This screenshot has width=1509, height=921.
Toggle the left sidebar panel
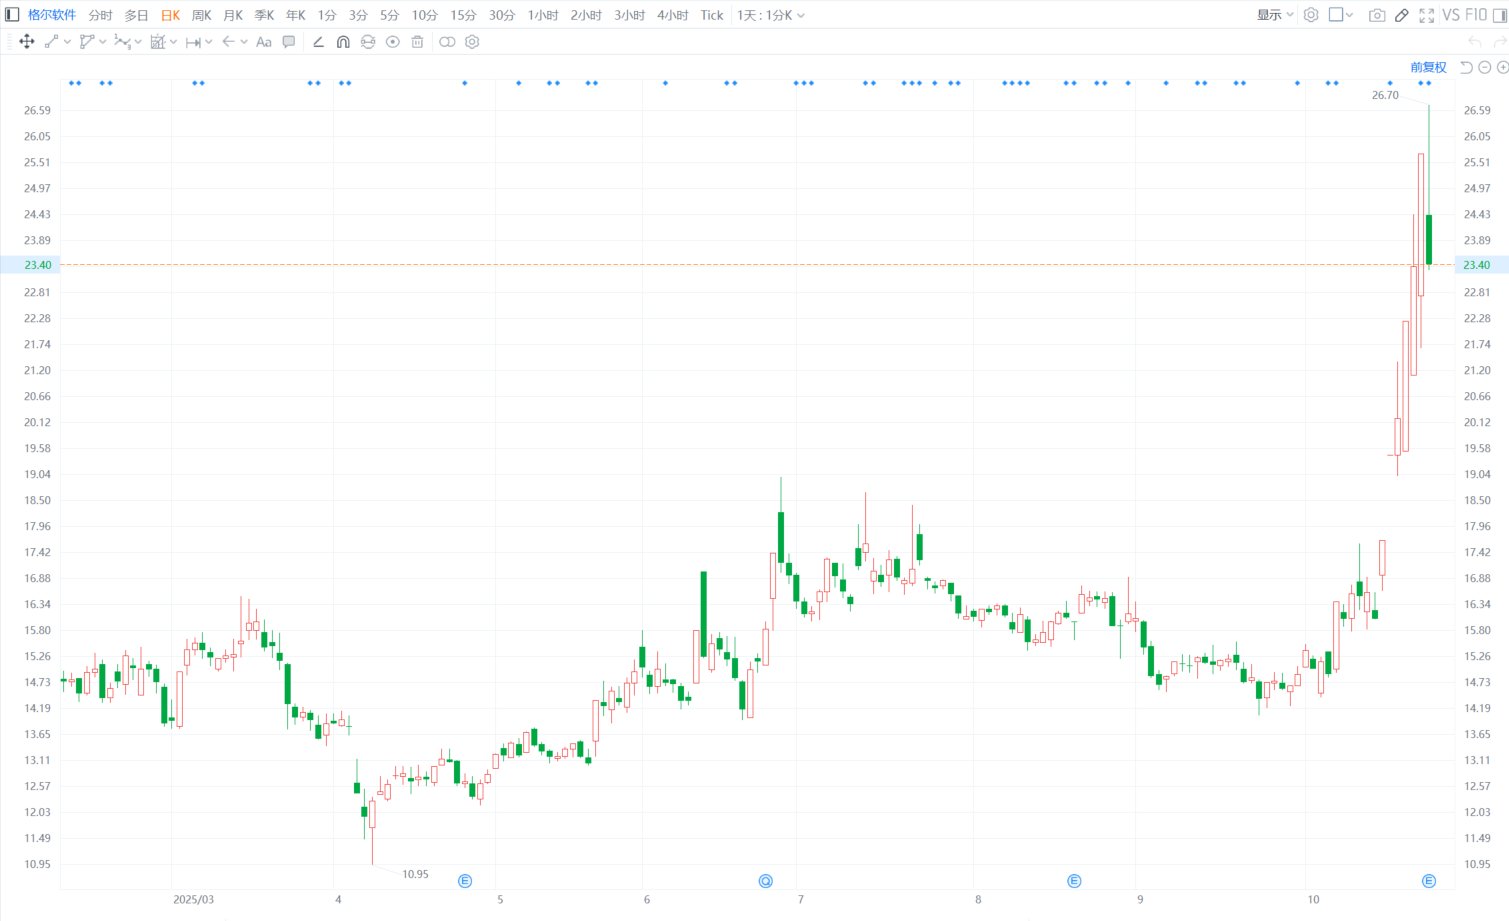12,15
